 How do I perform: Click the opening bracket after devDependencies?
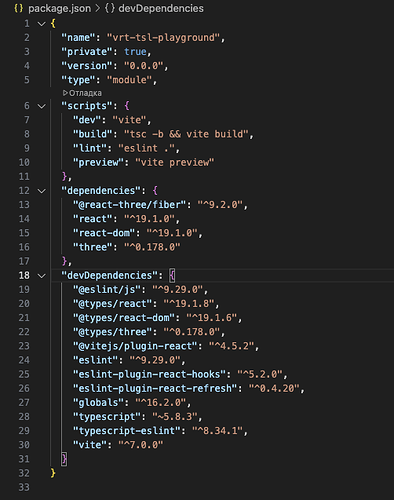pyautogui.click(x=172, y=275)
